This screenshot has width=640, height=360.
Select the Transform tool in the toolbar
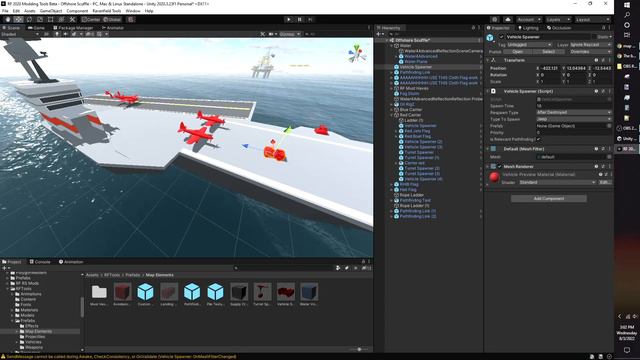pyautogui.click(x=61, y=20)
